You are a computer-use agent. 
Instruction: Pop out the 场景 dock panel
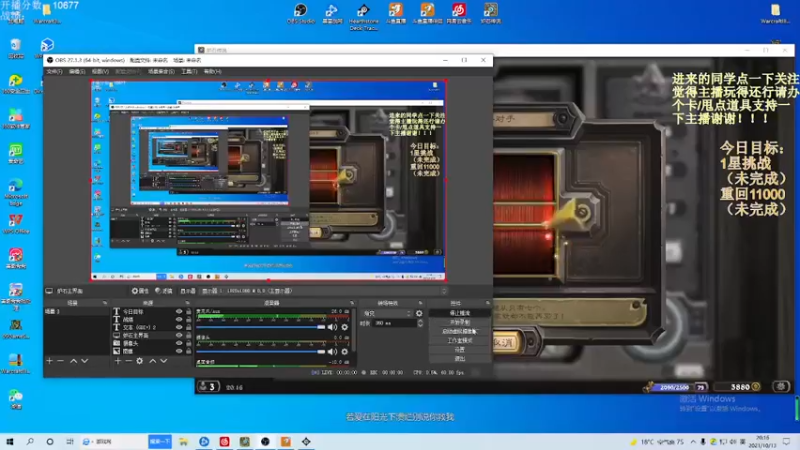105,303
